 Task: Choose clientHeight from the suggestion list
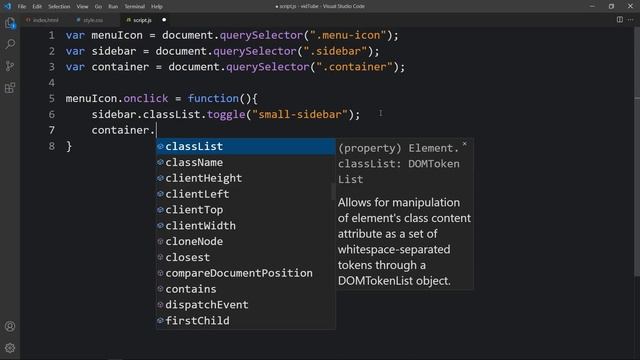pyautogui.click(x=245, y=178)
